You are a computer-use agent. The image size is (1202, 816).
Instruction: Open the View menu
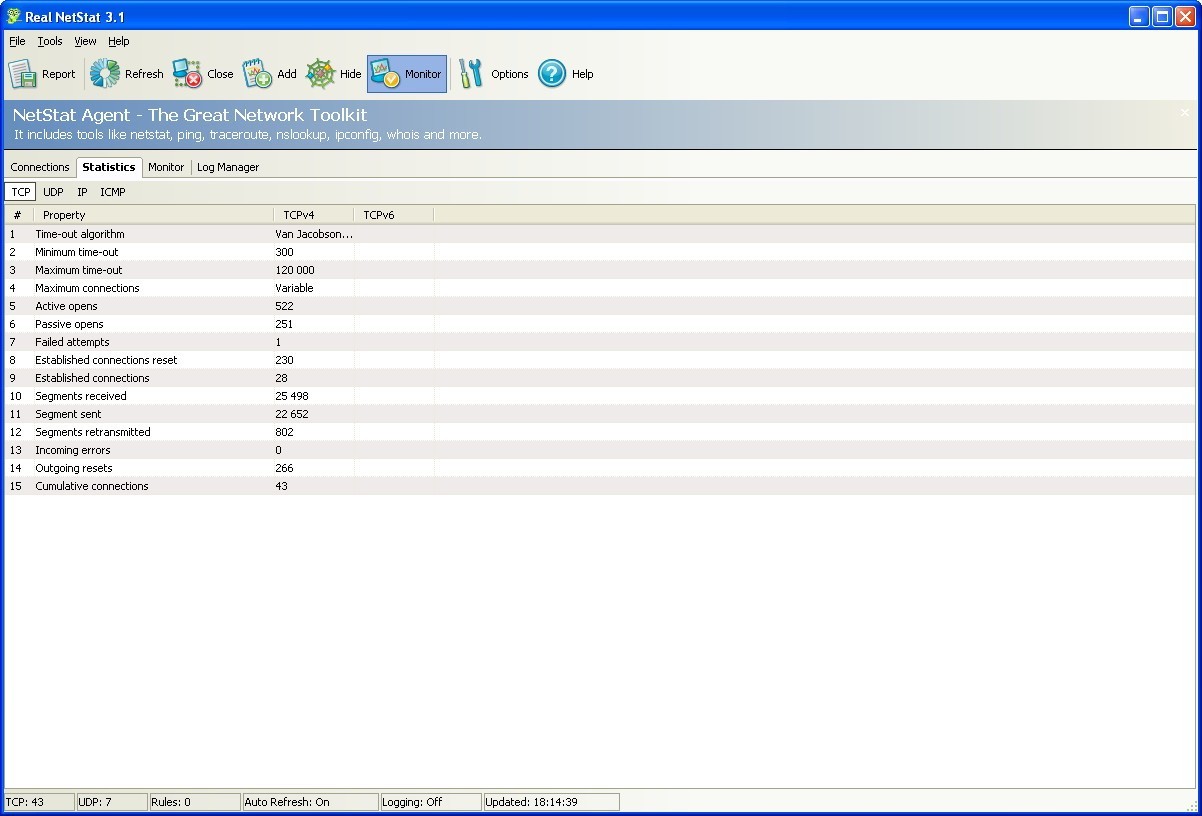85,41
